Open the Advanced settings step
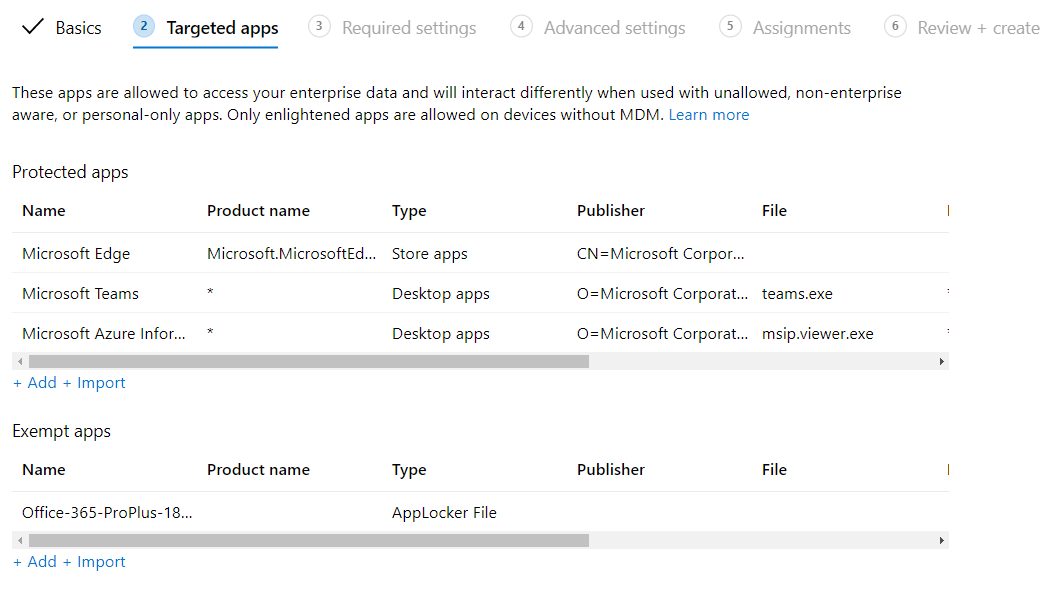Screen dimensions: 1058x593 (x=598, y=28)
